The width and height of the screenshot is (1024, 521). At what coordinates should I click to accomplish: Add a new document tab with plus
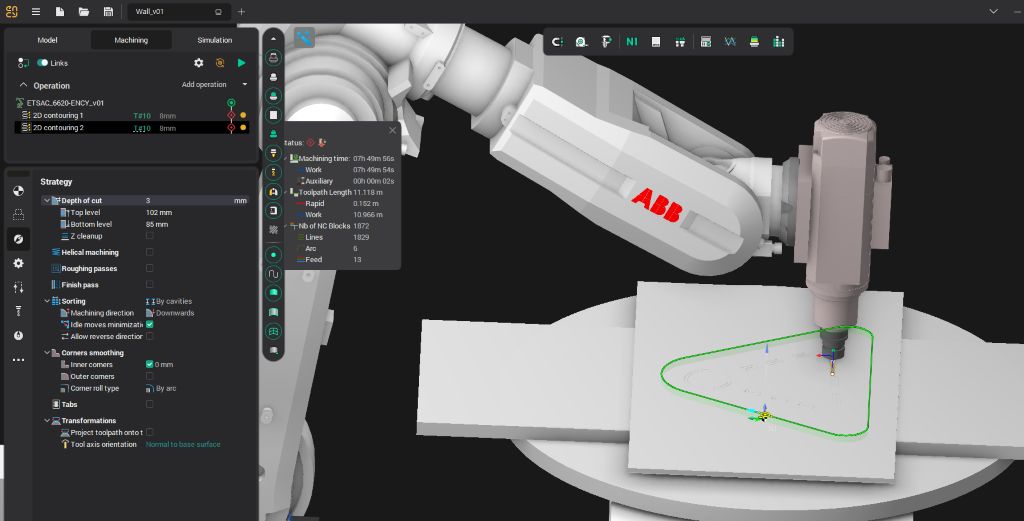click(241, 11)
